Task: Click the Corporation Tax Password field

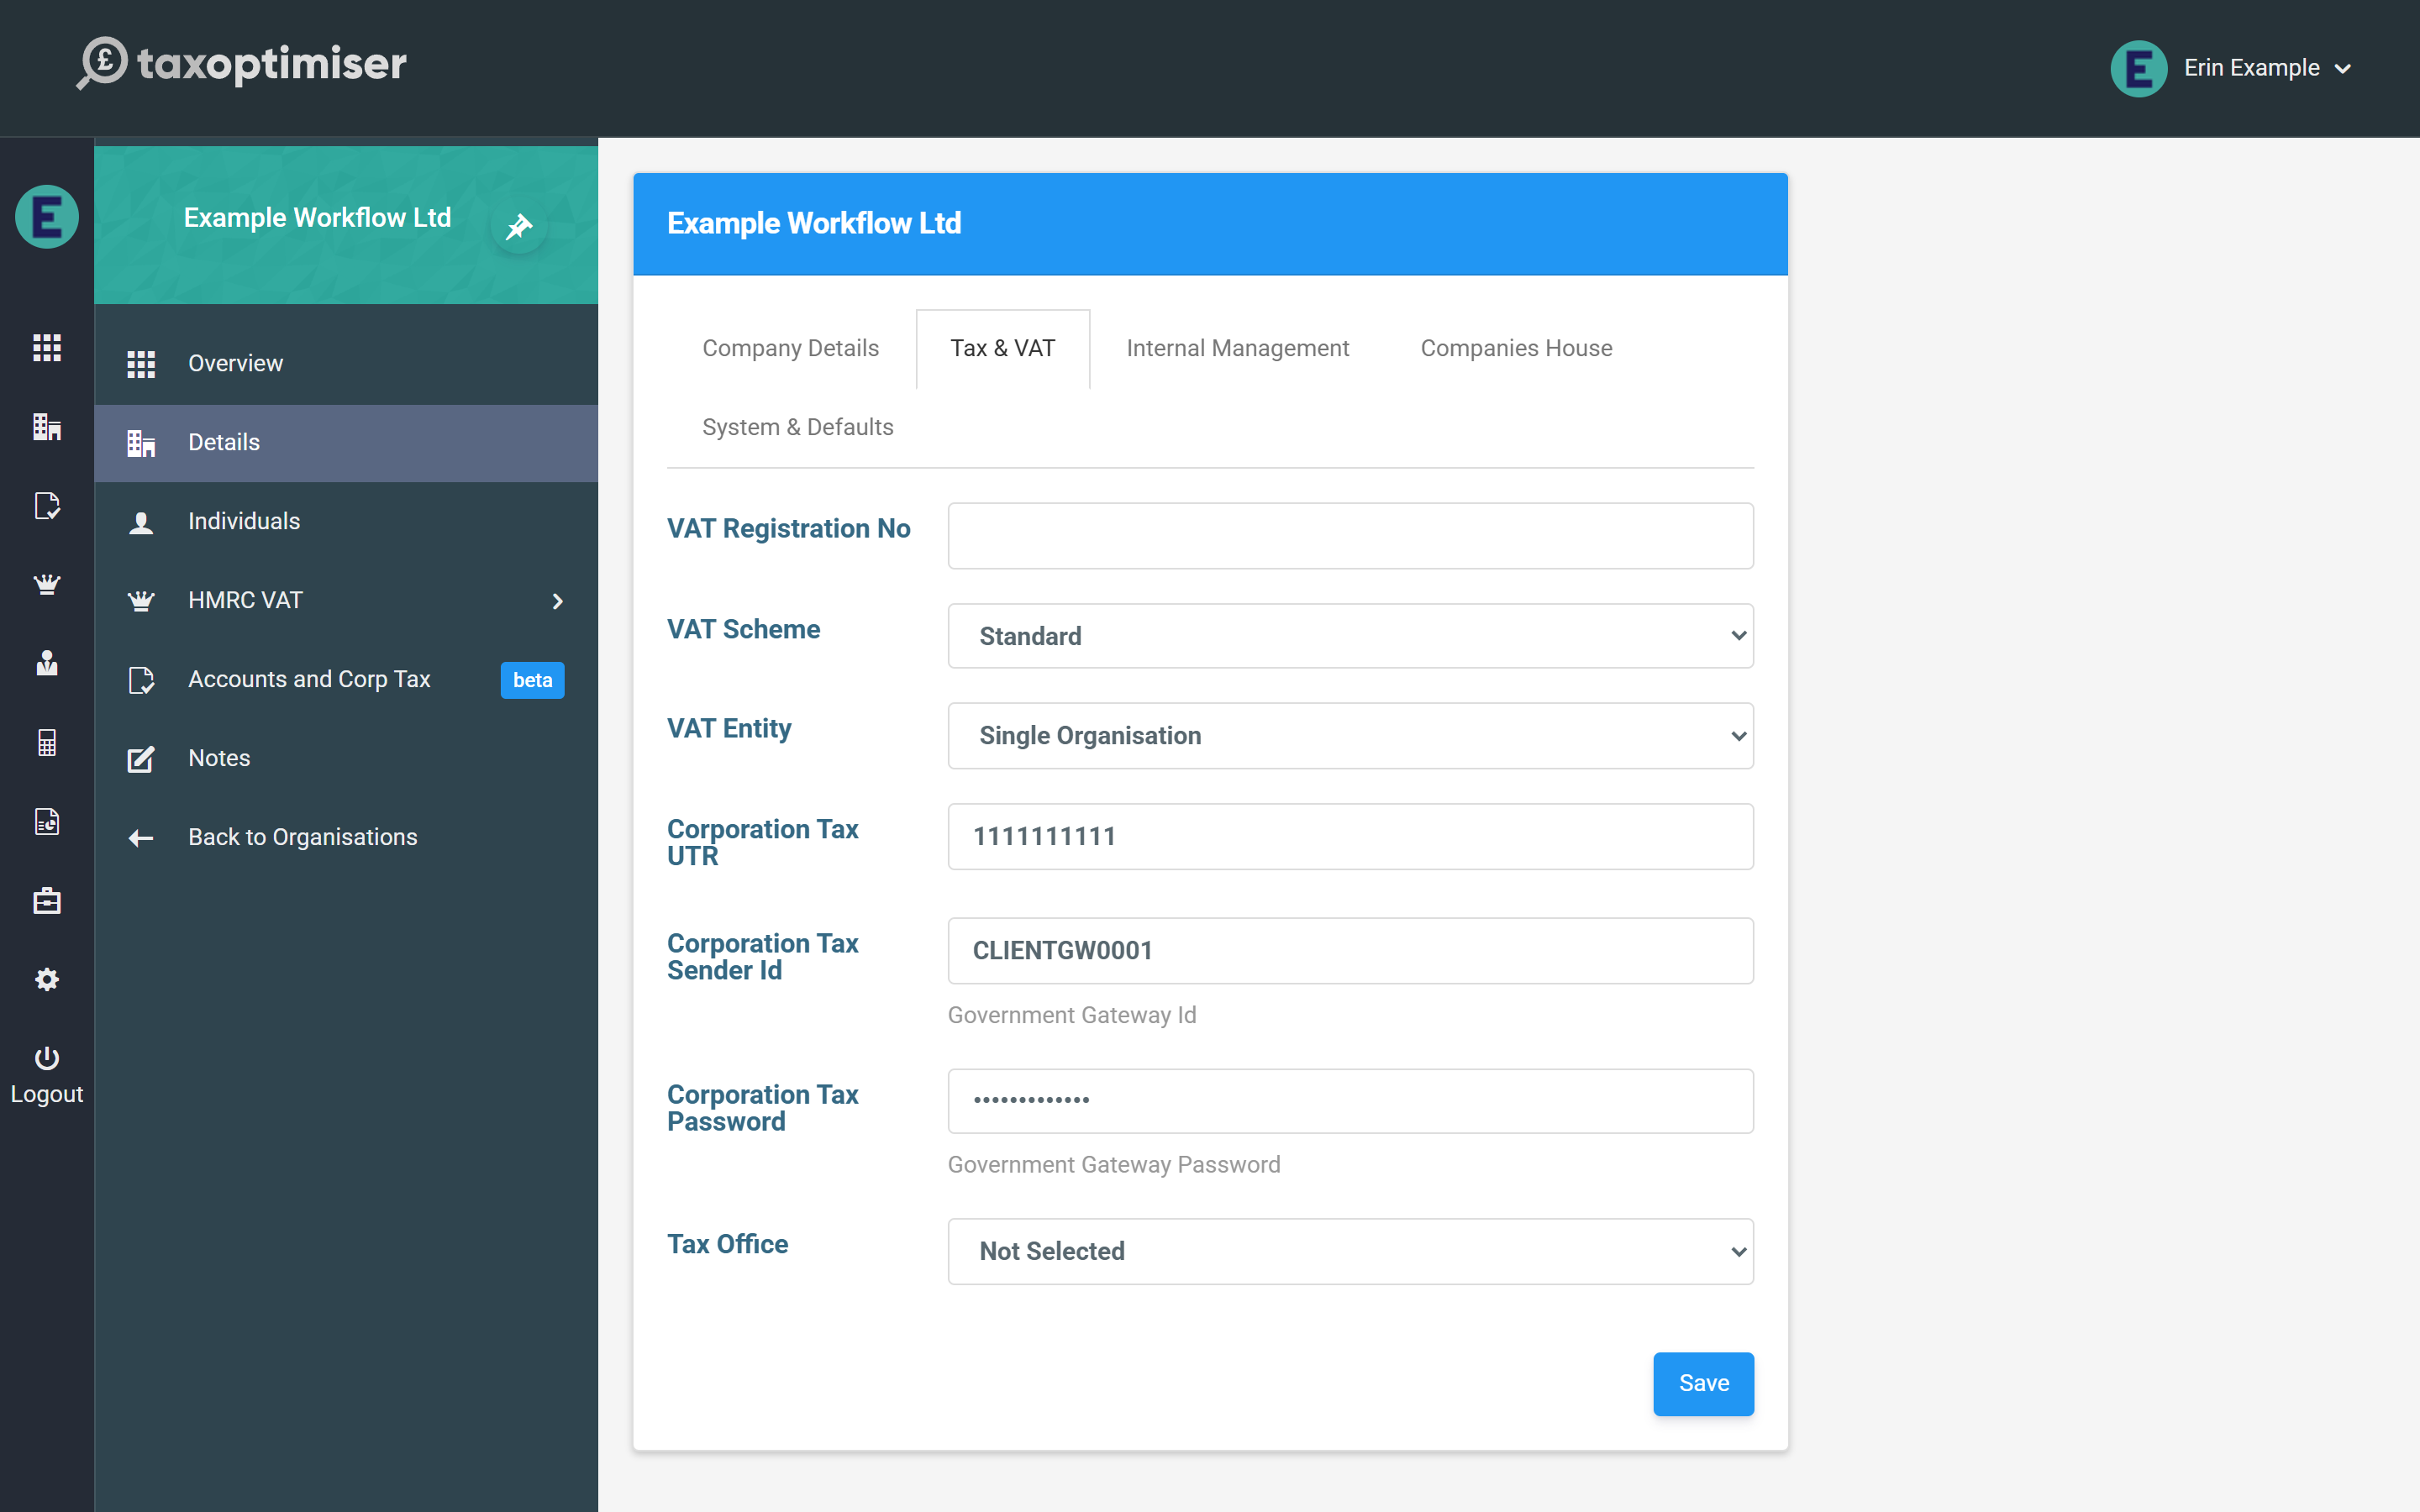Action: 1350,1101
